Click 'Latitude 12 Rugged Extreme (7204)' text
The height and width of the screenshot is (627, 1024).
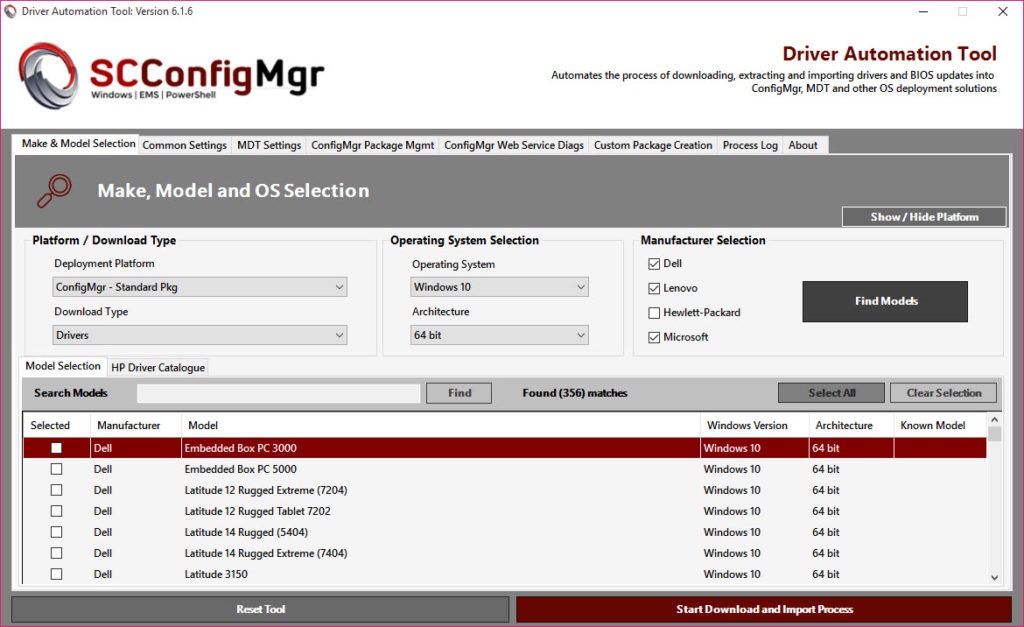266,490
